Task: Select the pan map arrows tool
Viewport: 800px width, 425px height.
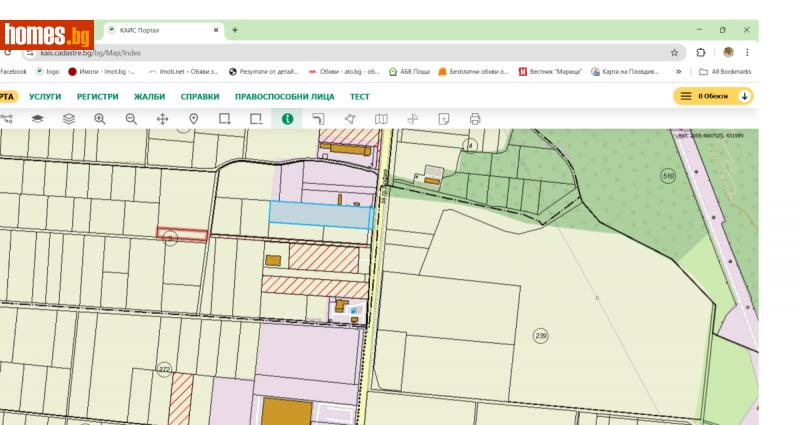Action: (x=162, y=118)
